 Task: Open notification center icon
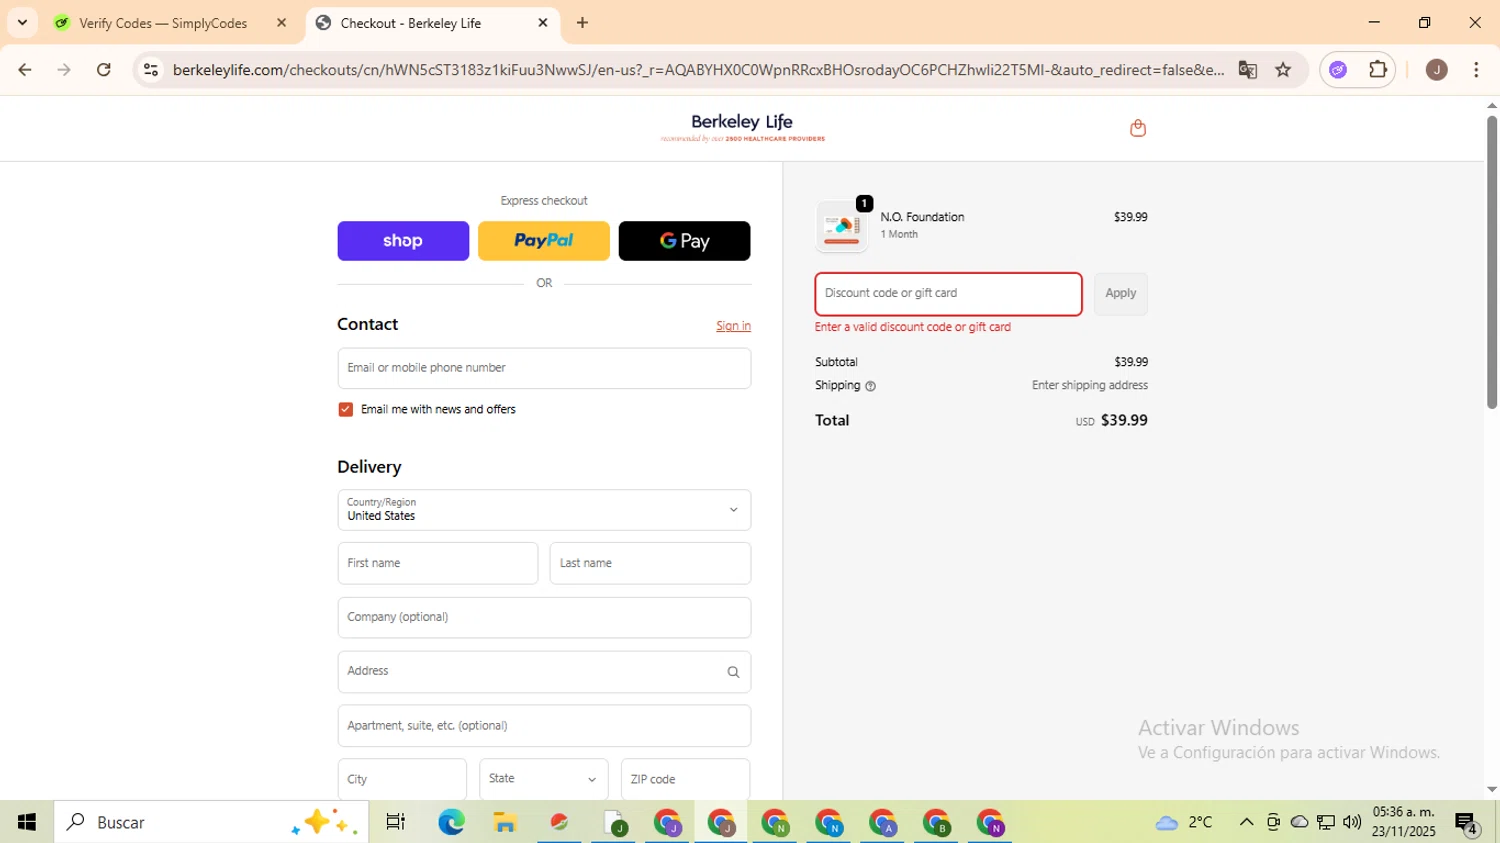[1466, 824]
